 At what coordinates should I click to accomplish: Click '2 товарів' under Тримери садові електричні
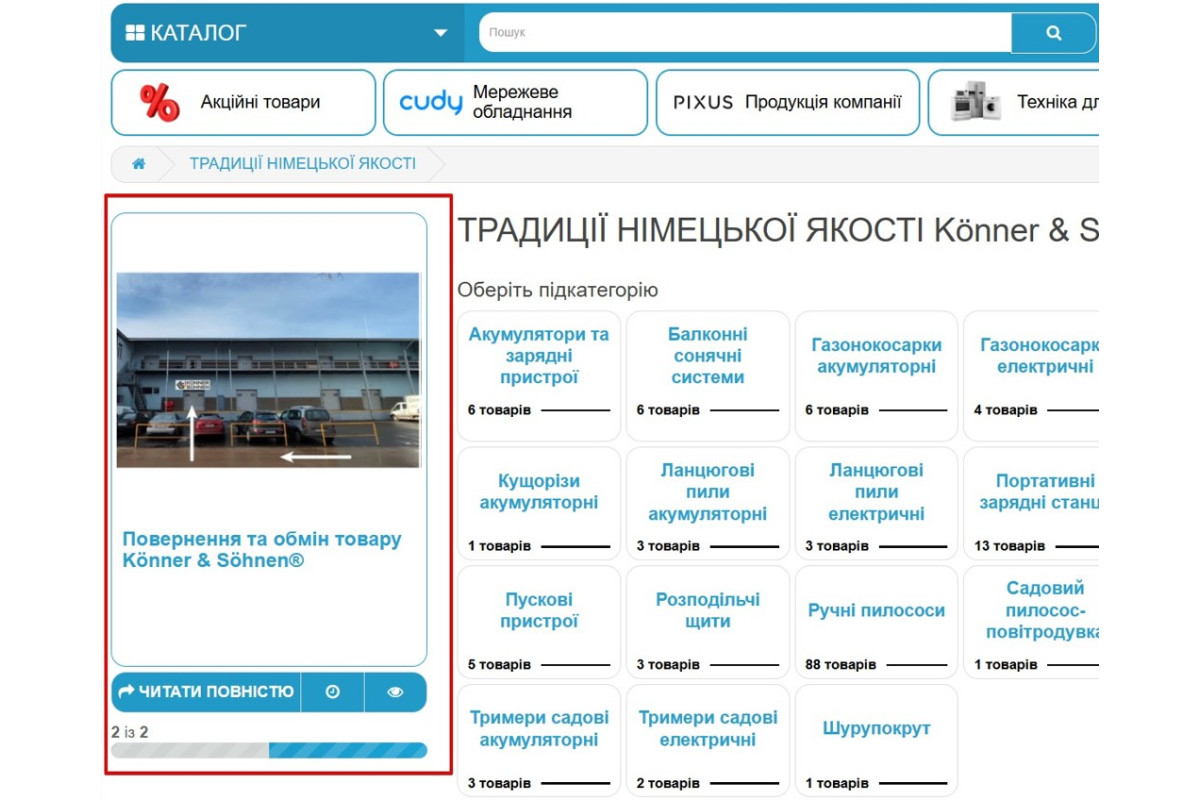pyautogui.click(x=668, y=783)
